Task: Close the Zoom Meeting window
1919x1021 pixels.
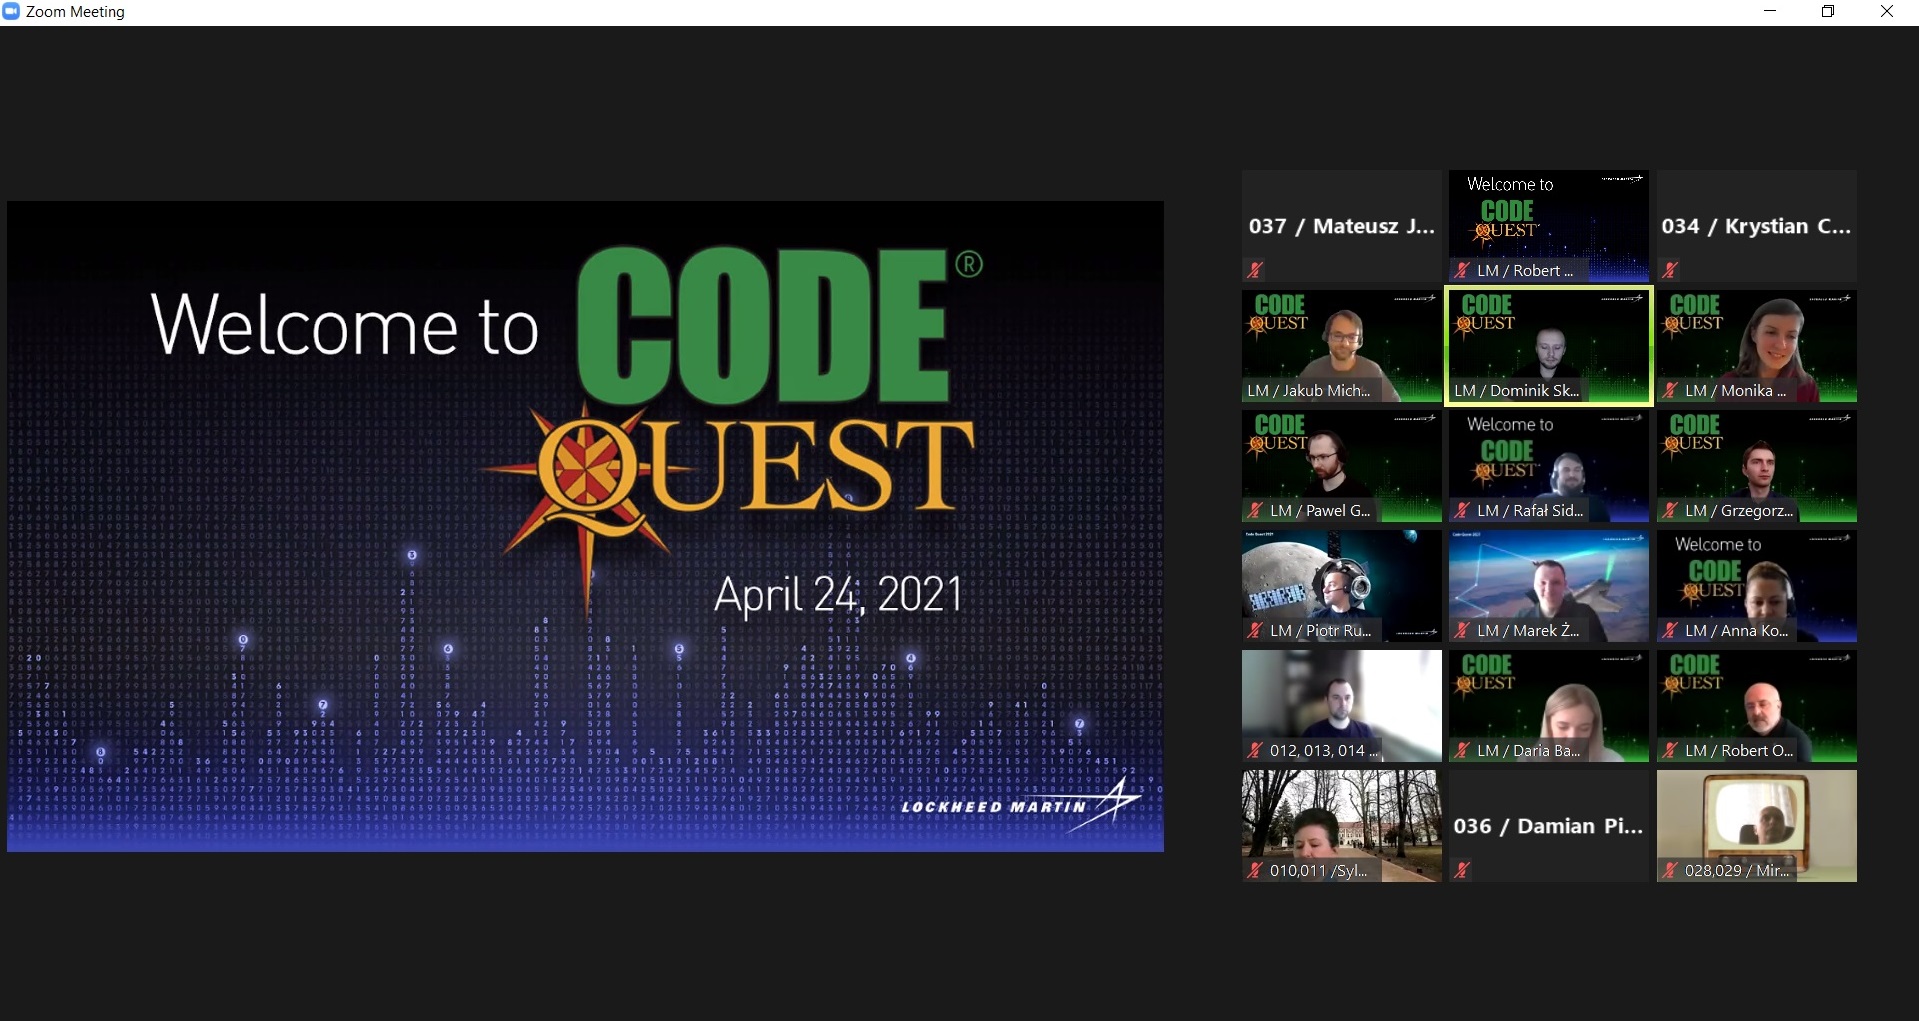Action: [1887, 11]
